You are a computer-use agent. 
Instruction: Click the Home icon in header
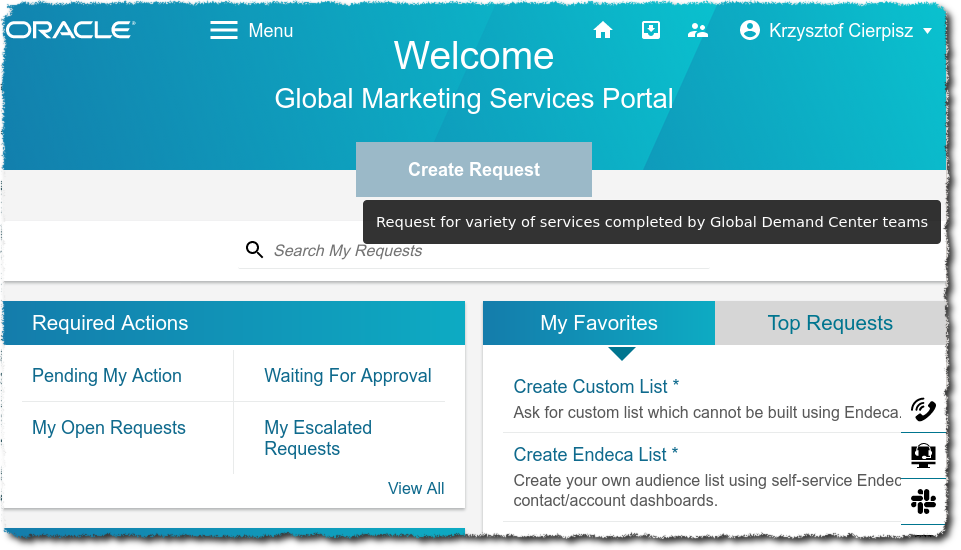(x=602, y=31)
